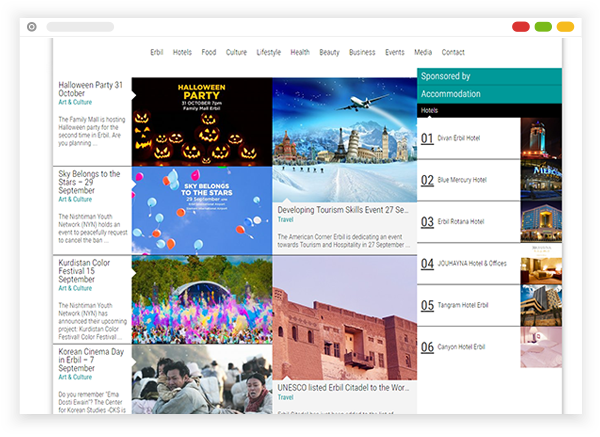Open the Media menu item
This screenshot has width=600, height=437.
pos(423,52)
